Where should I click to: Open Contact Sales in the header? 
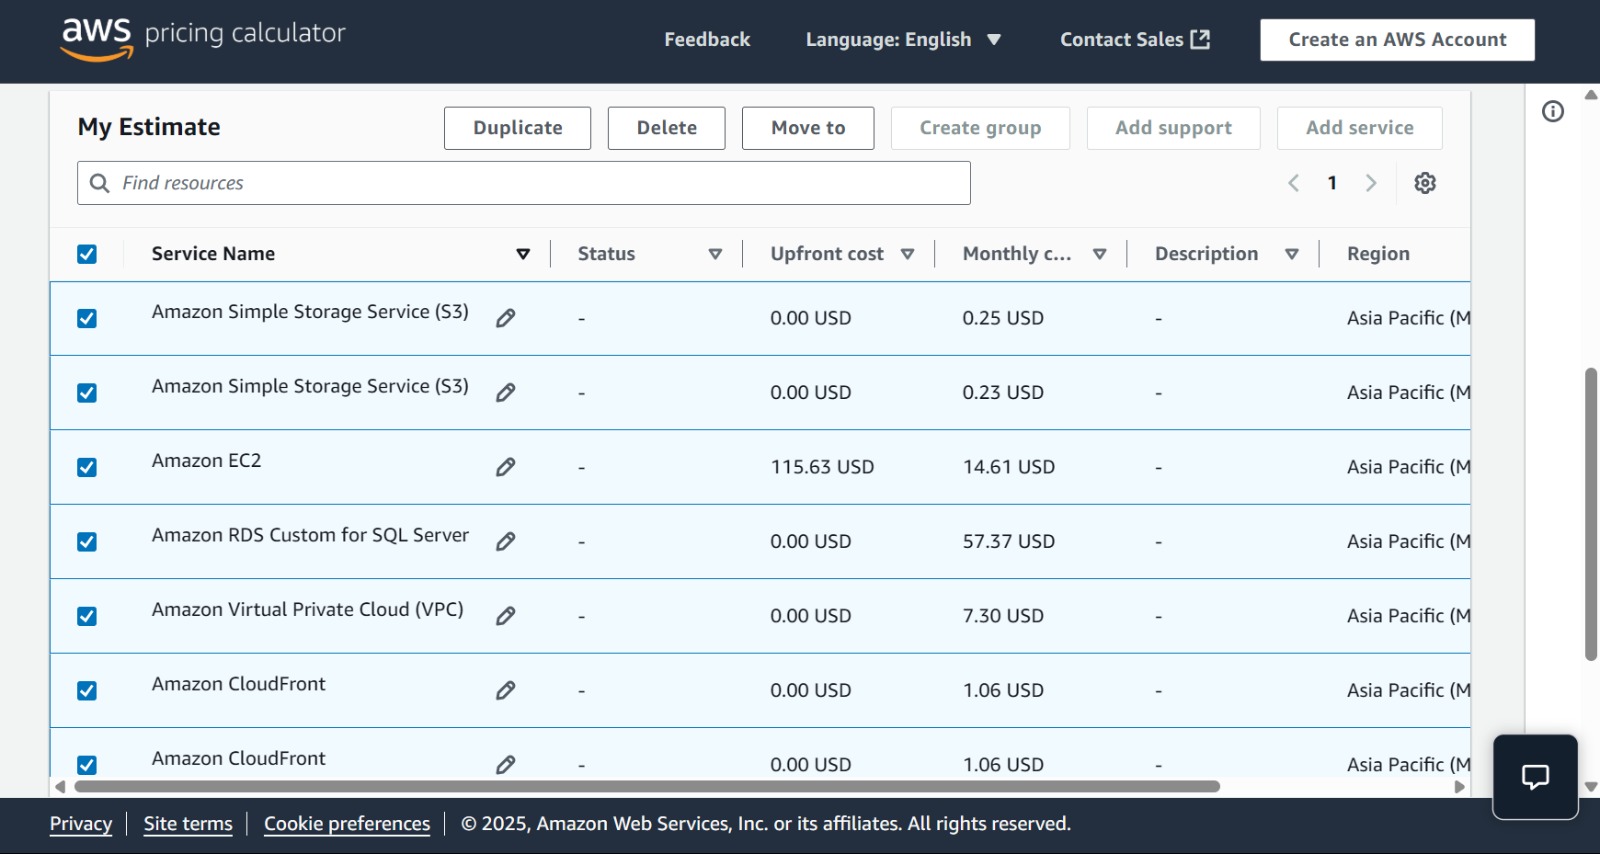coord(1134,40)
